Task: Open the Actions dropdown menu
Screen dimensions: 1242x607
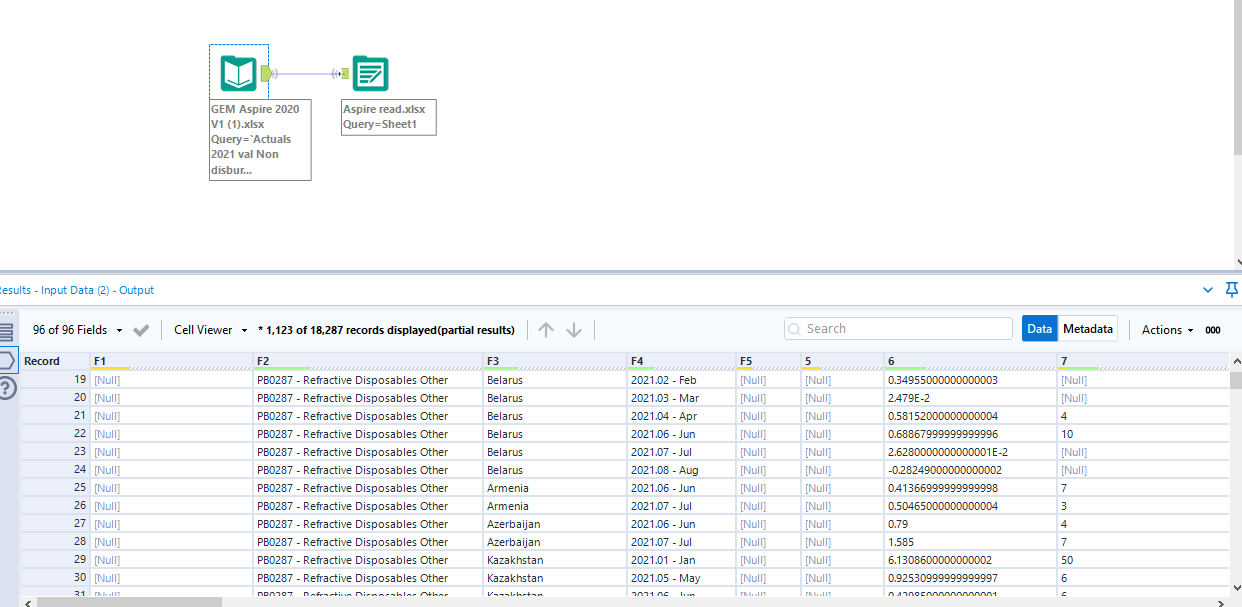Action: click(x=1168, y=330)
